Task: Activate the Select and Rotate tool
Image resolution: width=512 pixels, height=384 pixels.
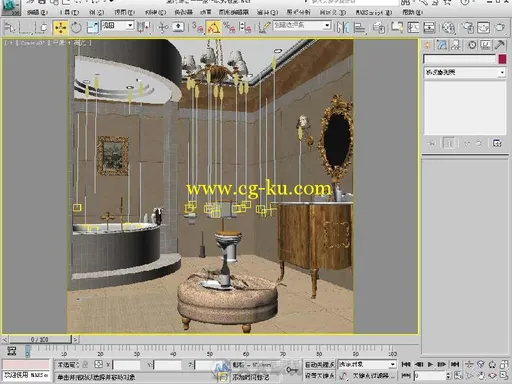Action: pyautogui.click(x=76, y=27)
